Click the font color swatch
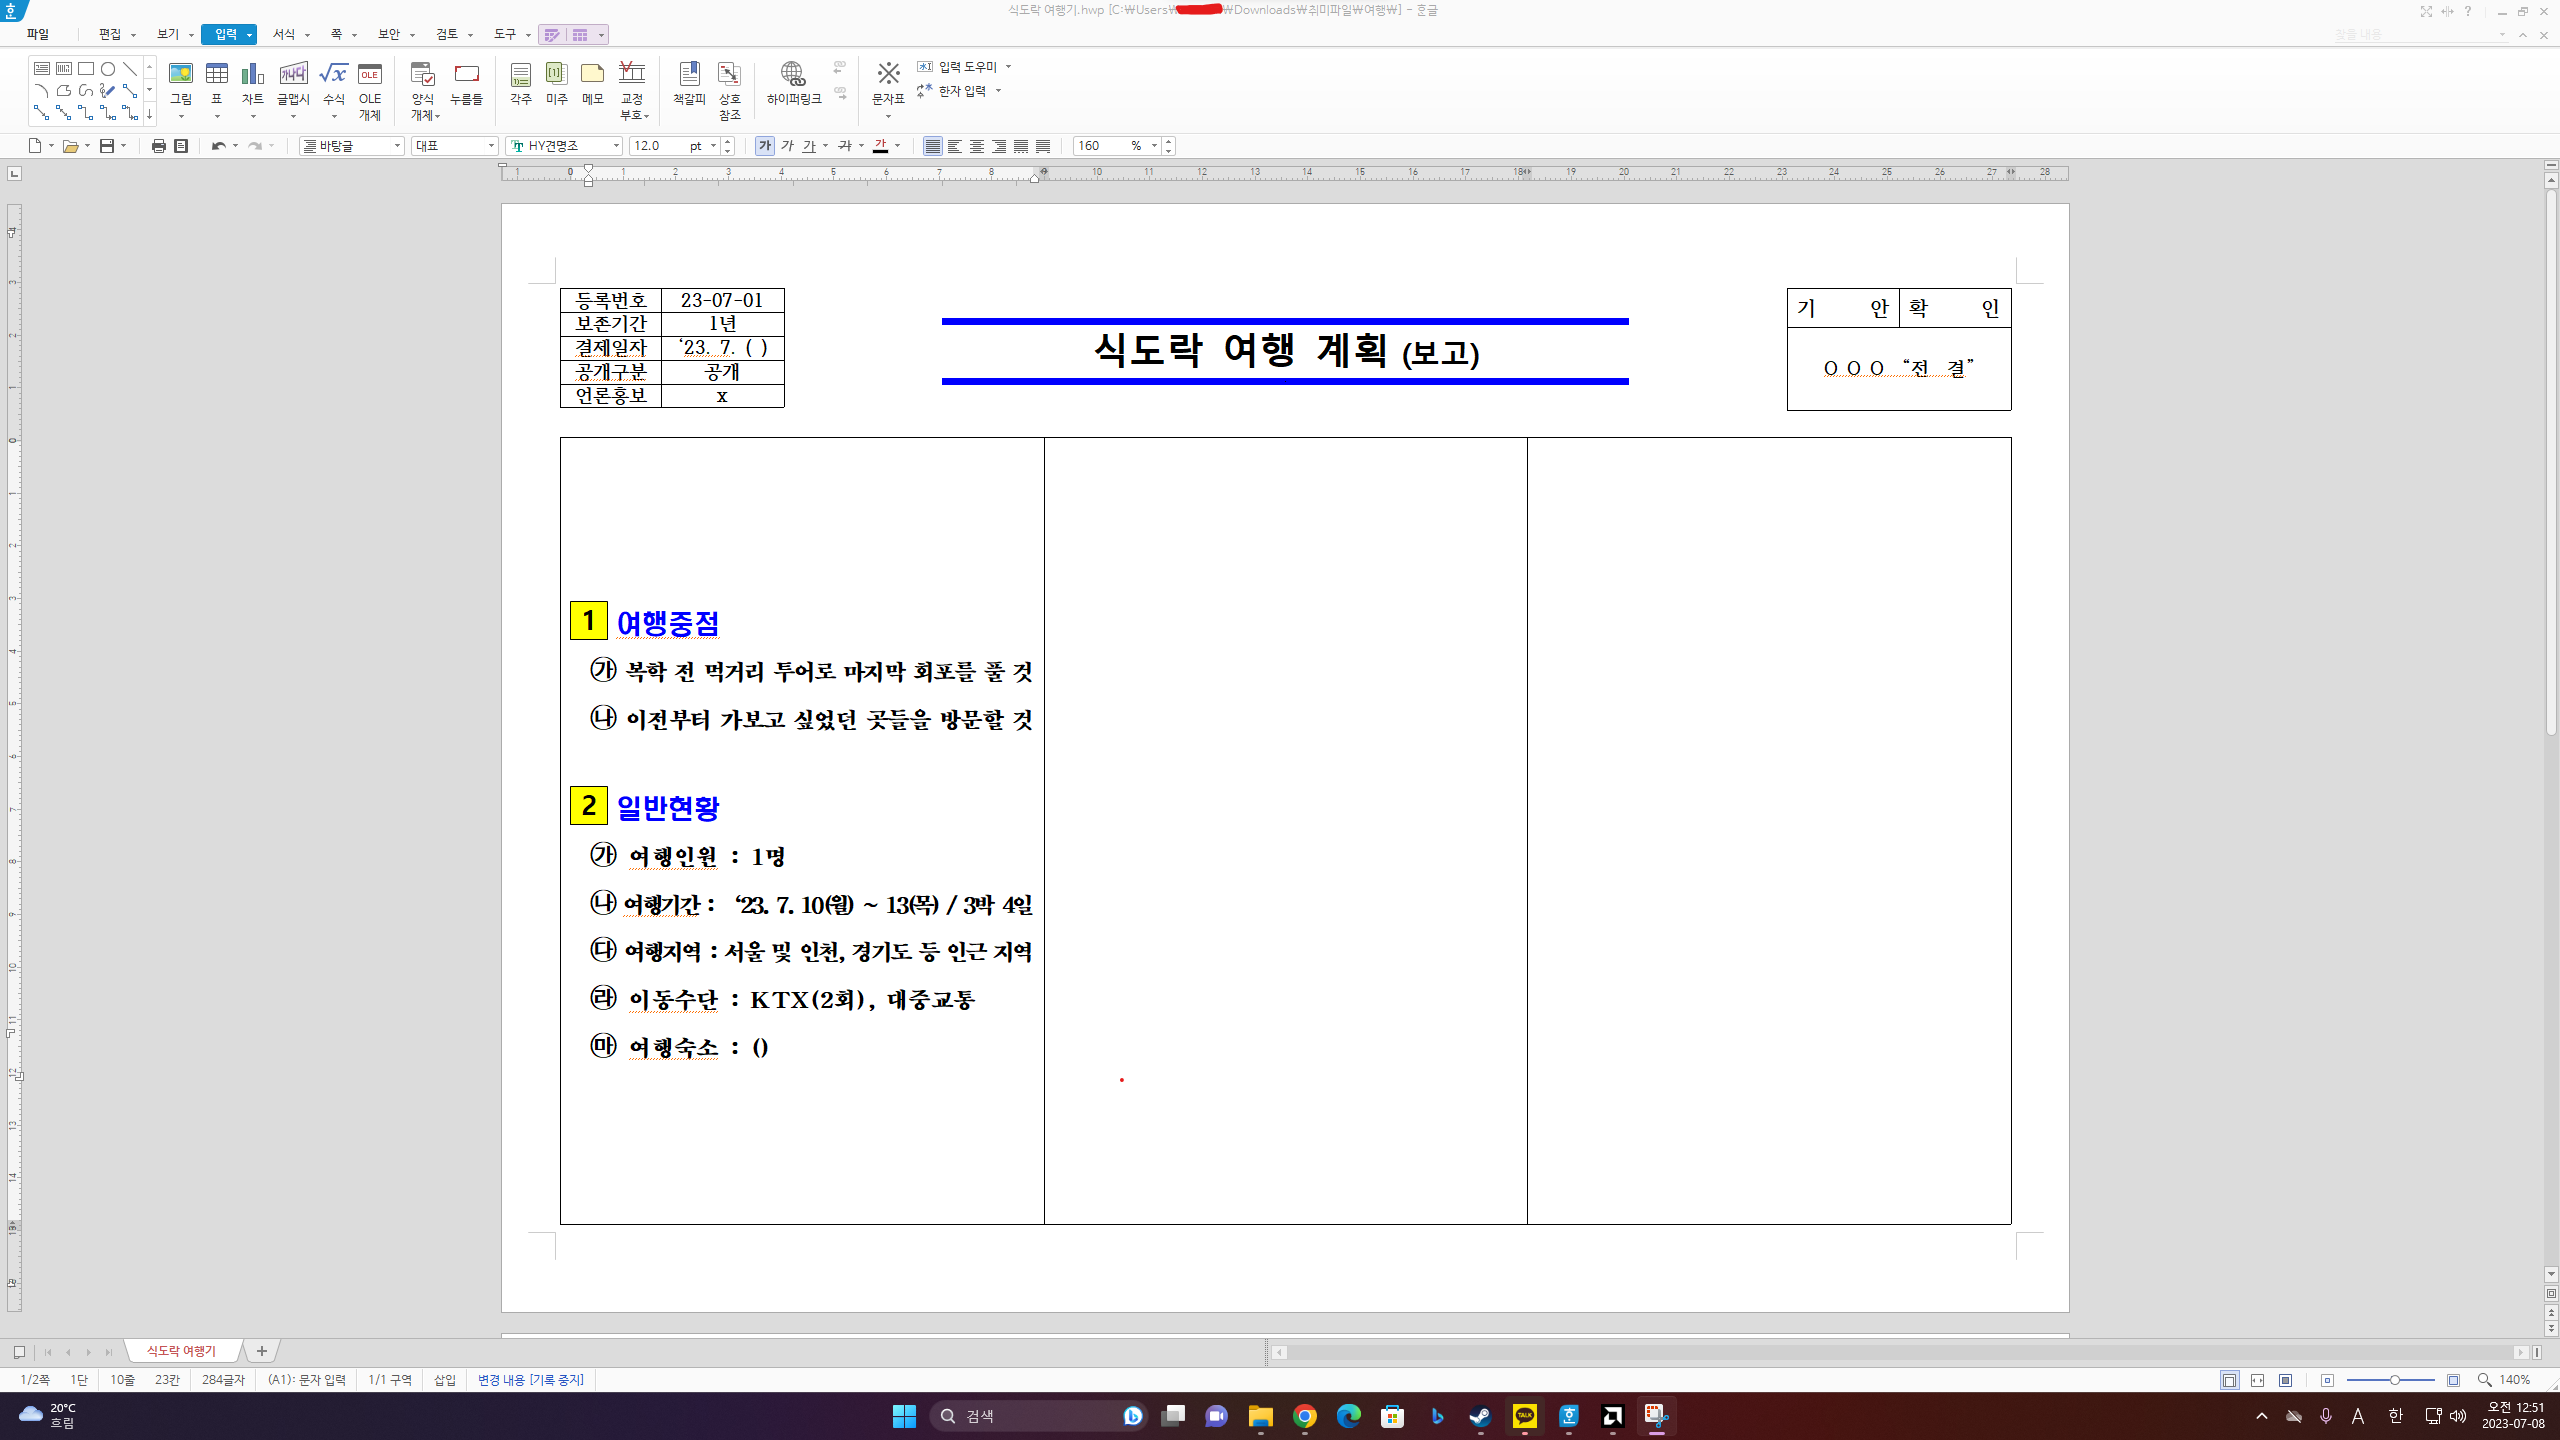Image resolution: width=2560 pixels, height=1440 pixels. [880, 146]
